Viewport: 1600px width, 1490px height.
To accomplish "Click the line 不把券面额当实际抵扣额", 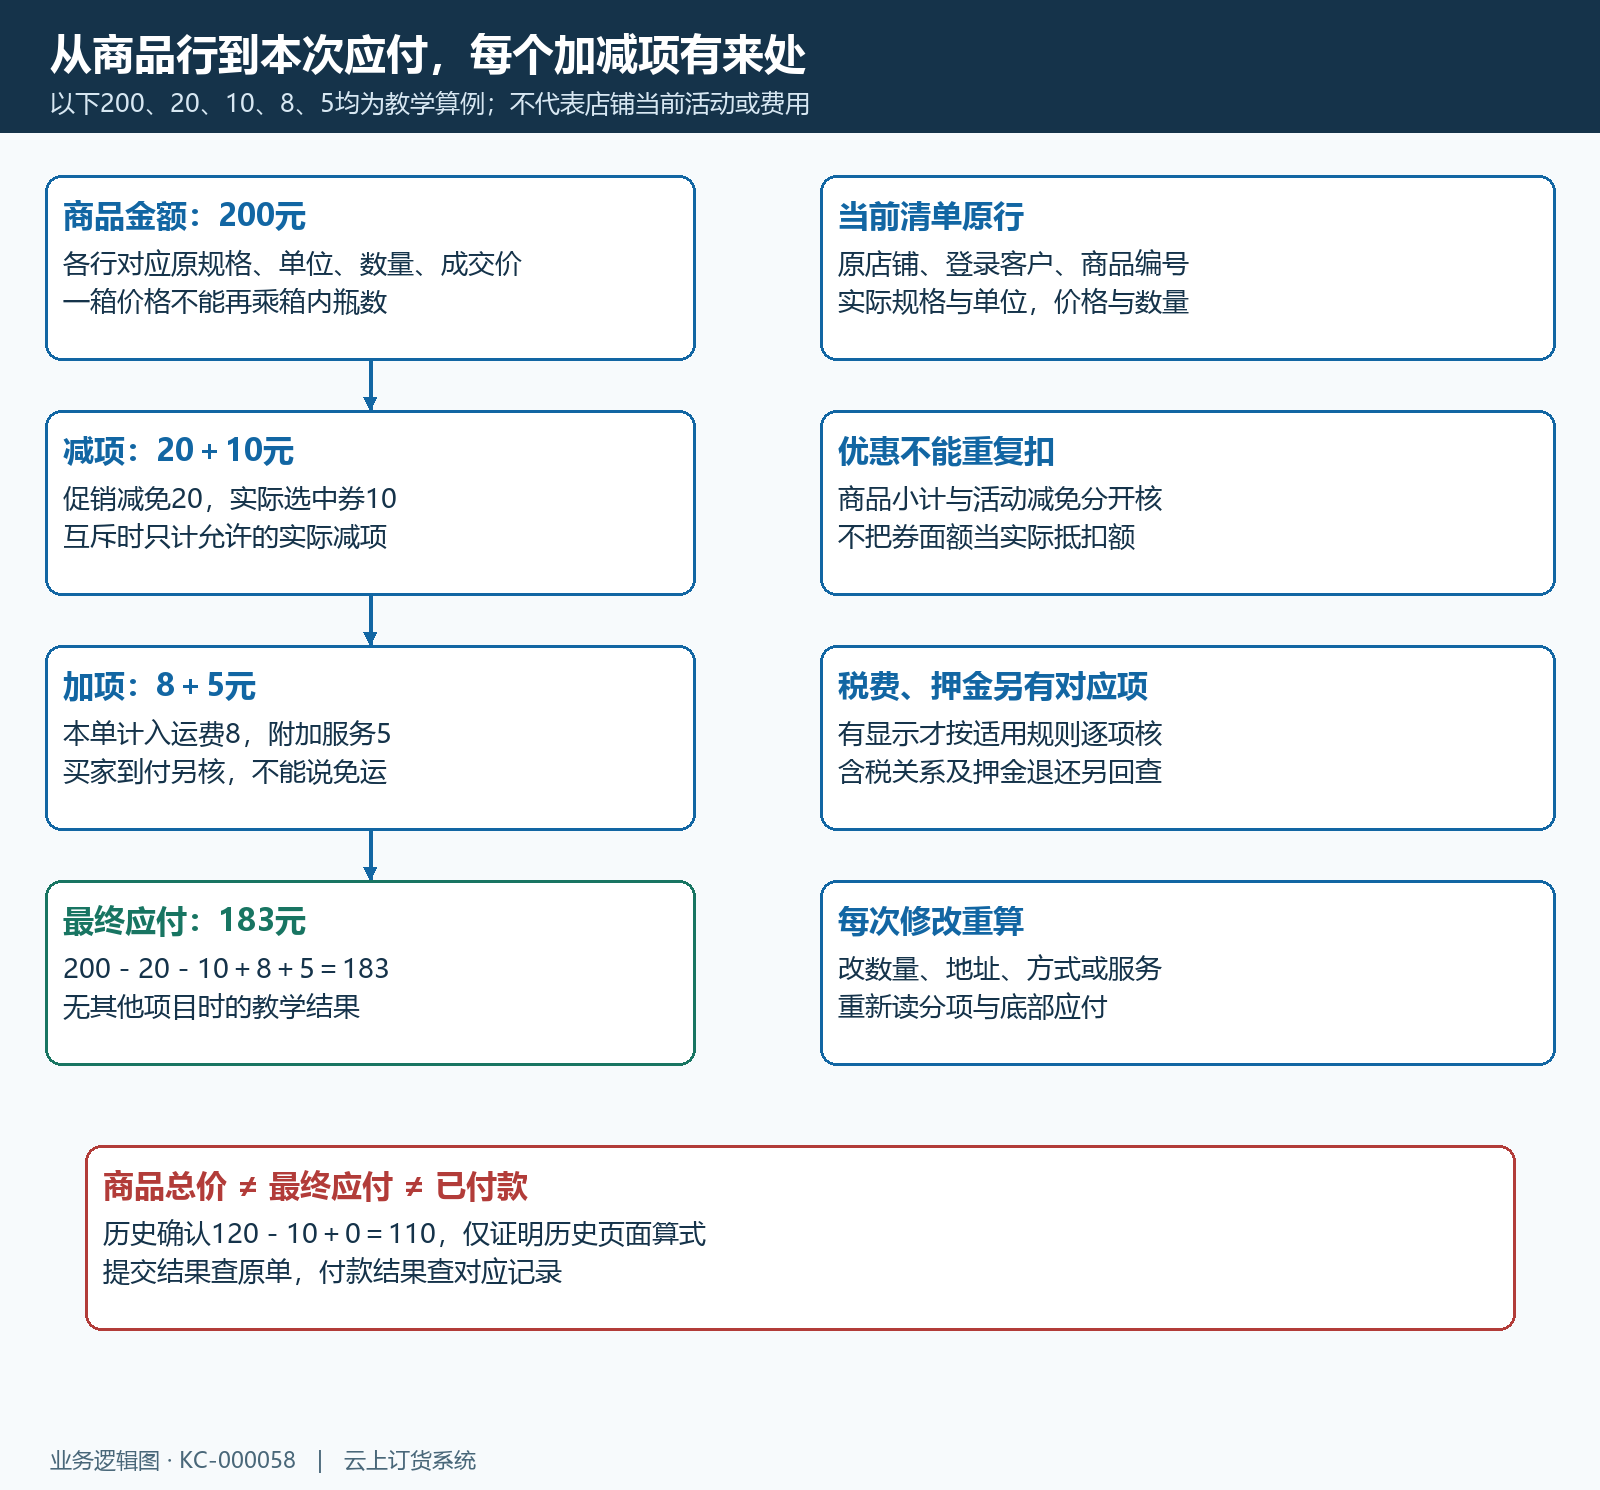I will point(986,537).
